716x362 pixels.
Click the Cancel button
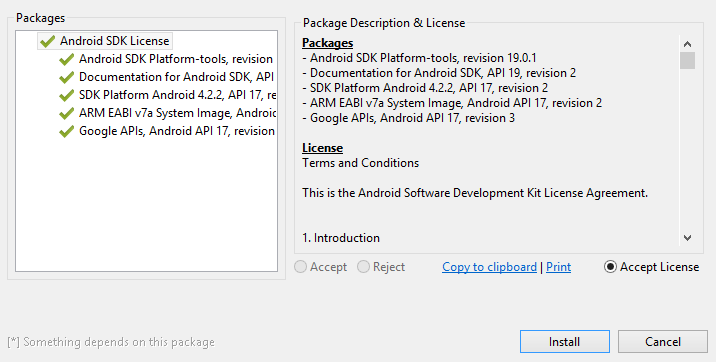(663, 342)
